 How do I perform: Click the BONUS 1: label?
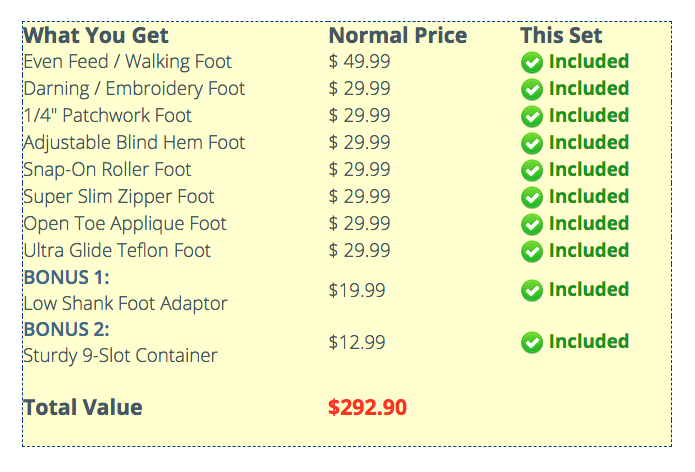(66, 276)
